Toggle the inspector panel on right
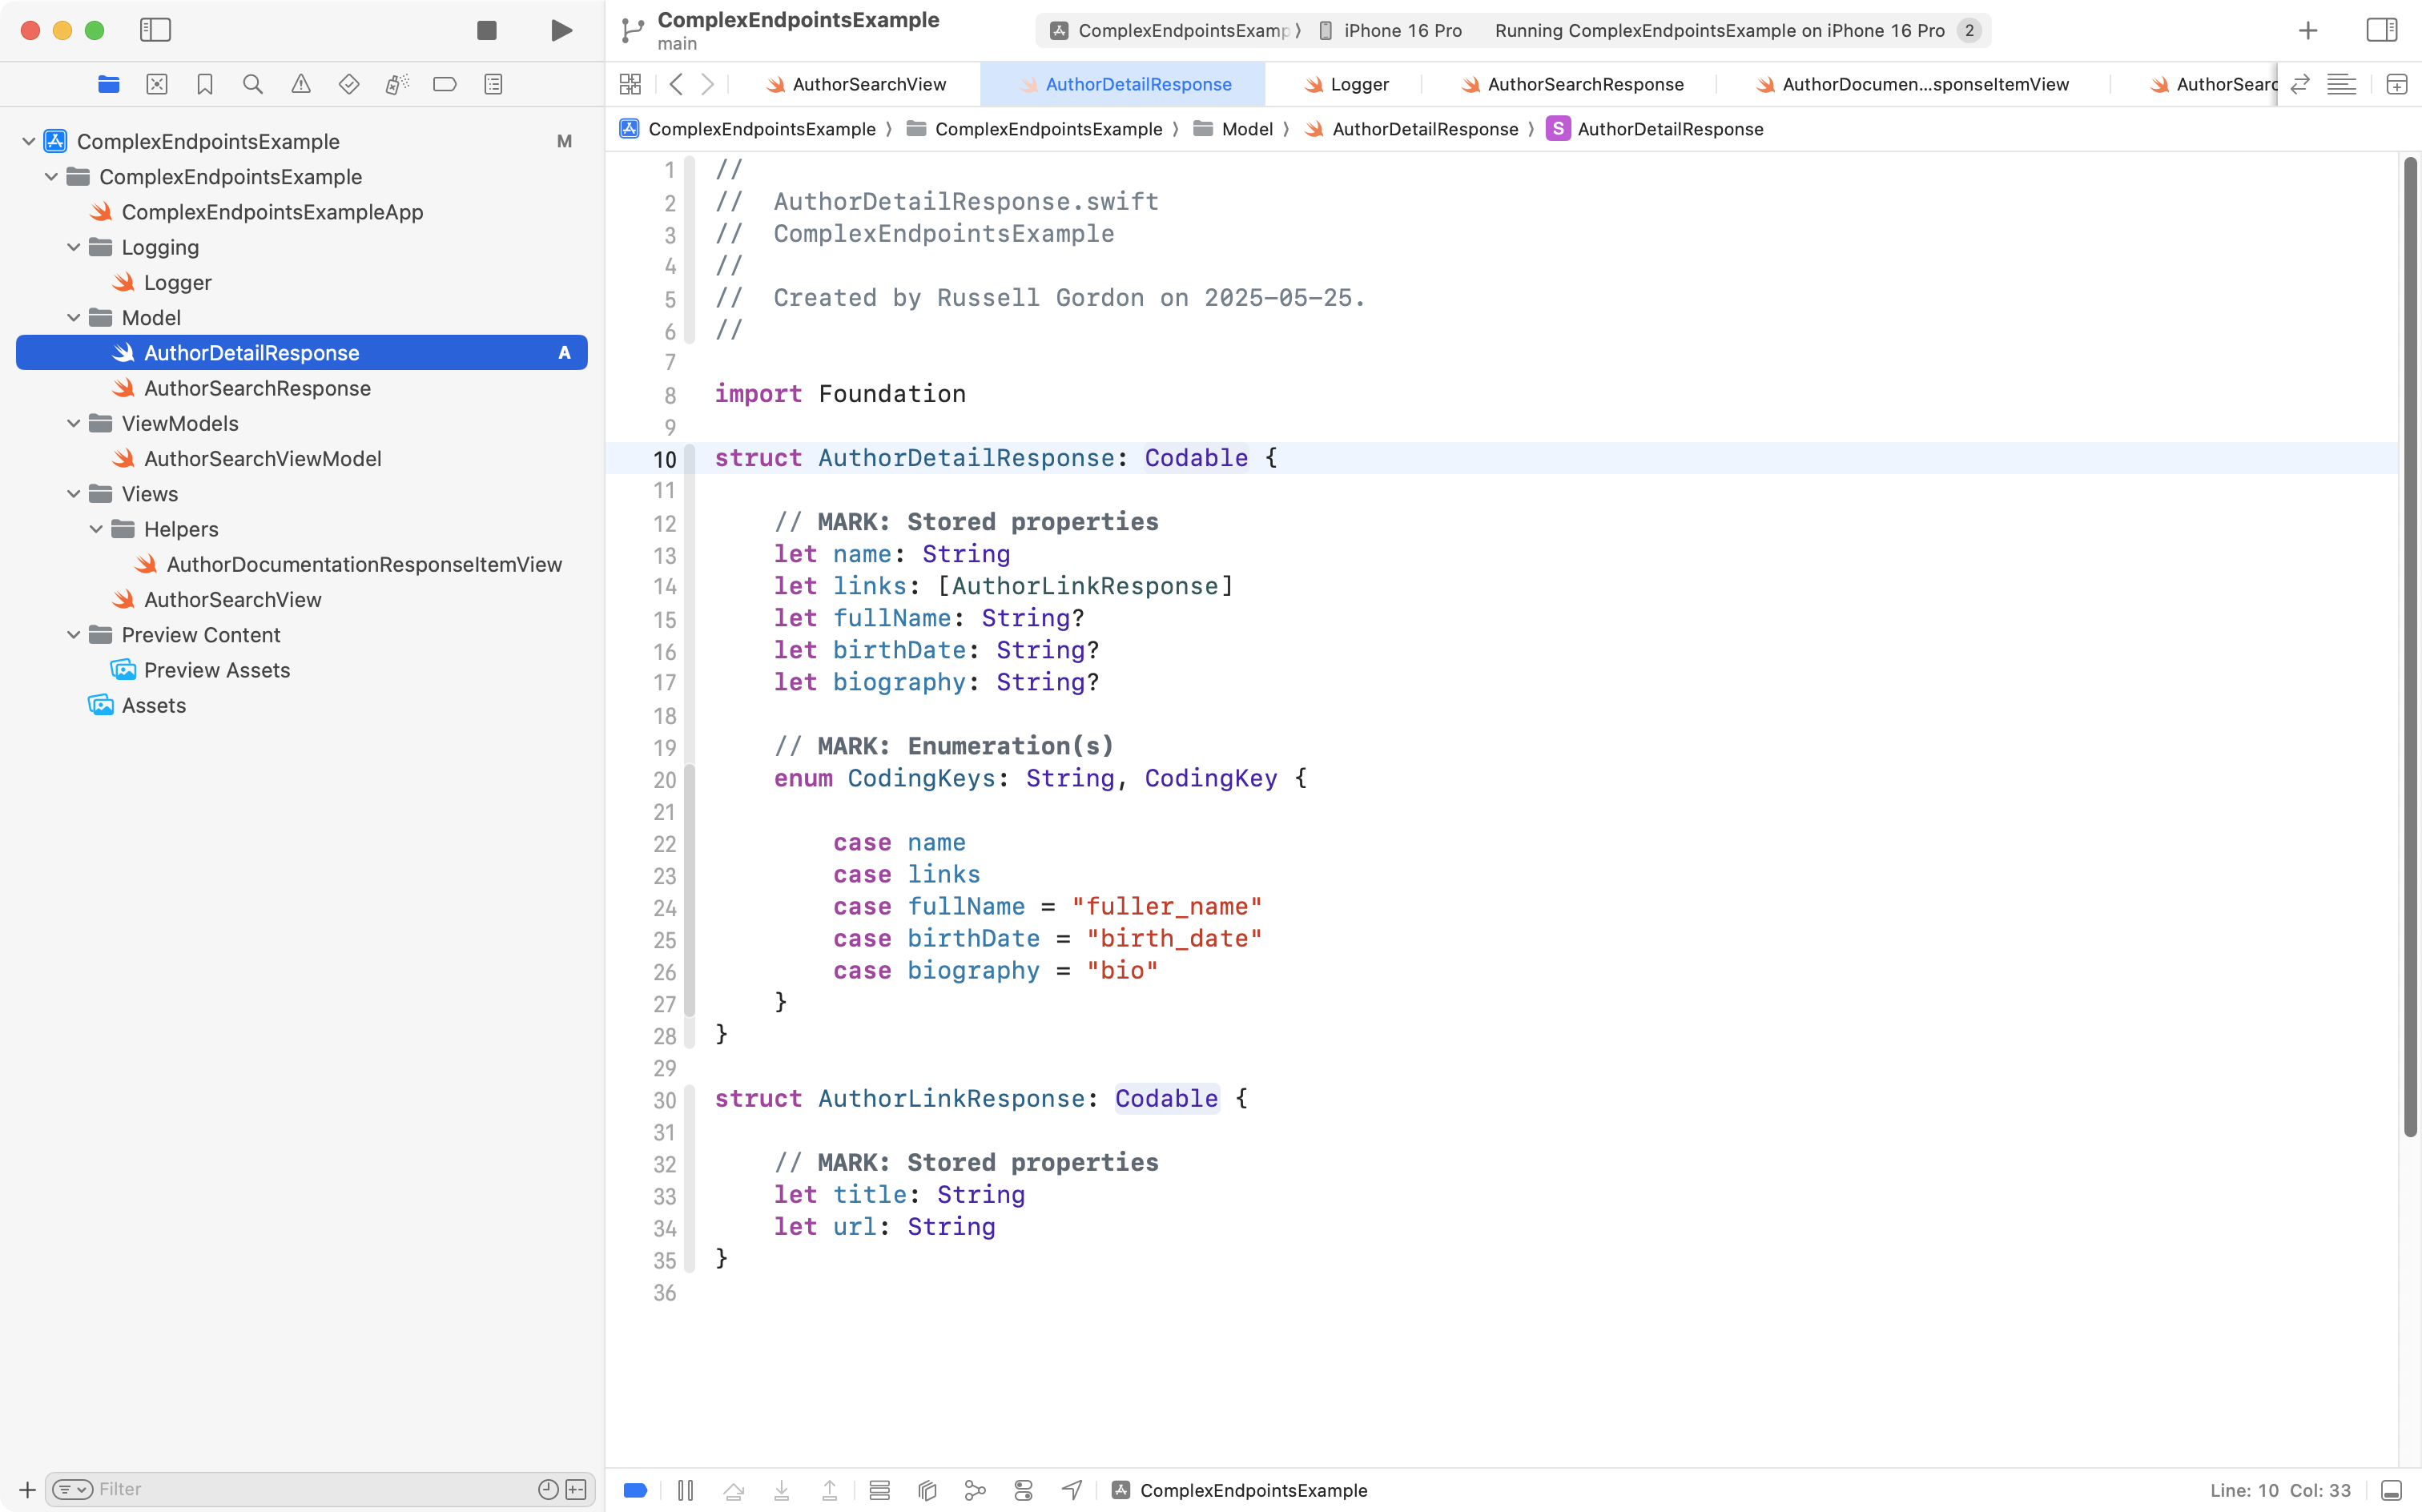2422x1512 pixels. tap(2382, 30)
